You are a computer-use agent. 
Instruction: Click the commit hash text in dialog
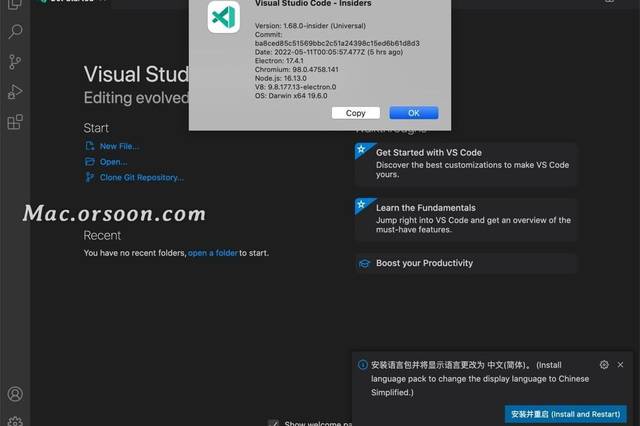[337, 43]
